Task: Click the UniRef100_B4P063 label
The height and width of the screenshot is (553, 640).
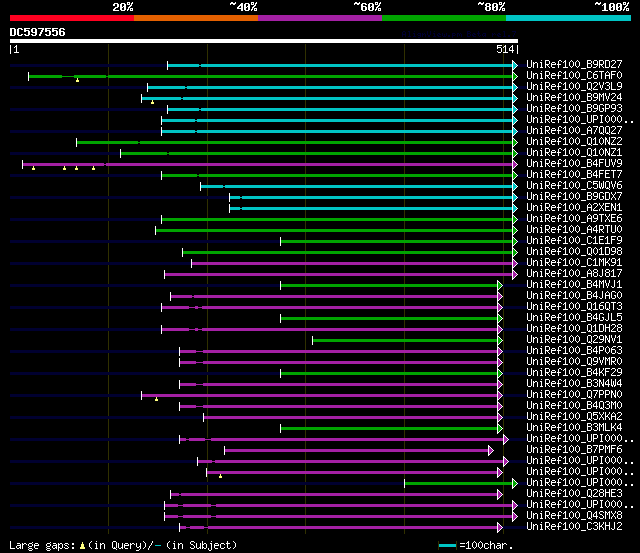Action: 574,351
